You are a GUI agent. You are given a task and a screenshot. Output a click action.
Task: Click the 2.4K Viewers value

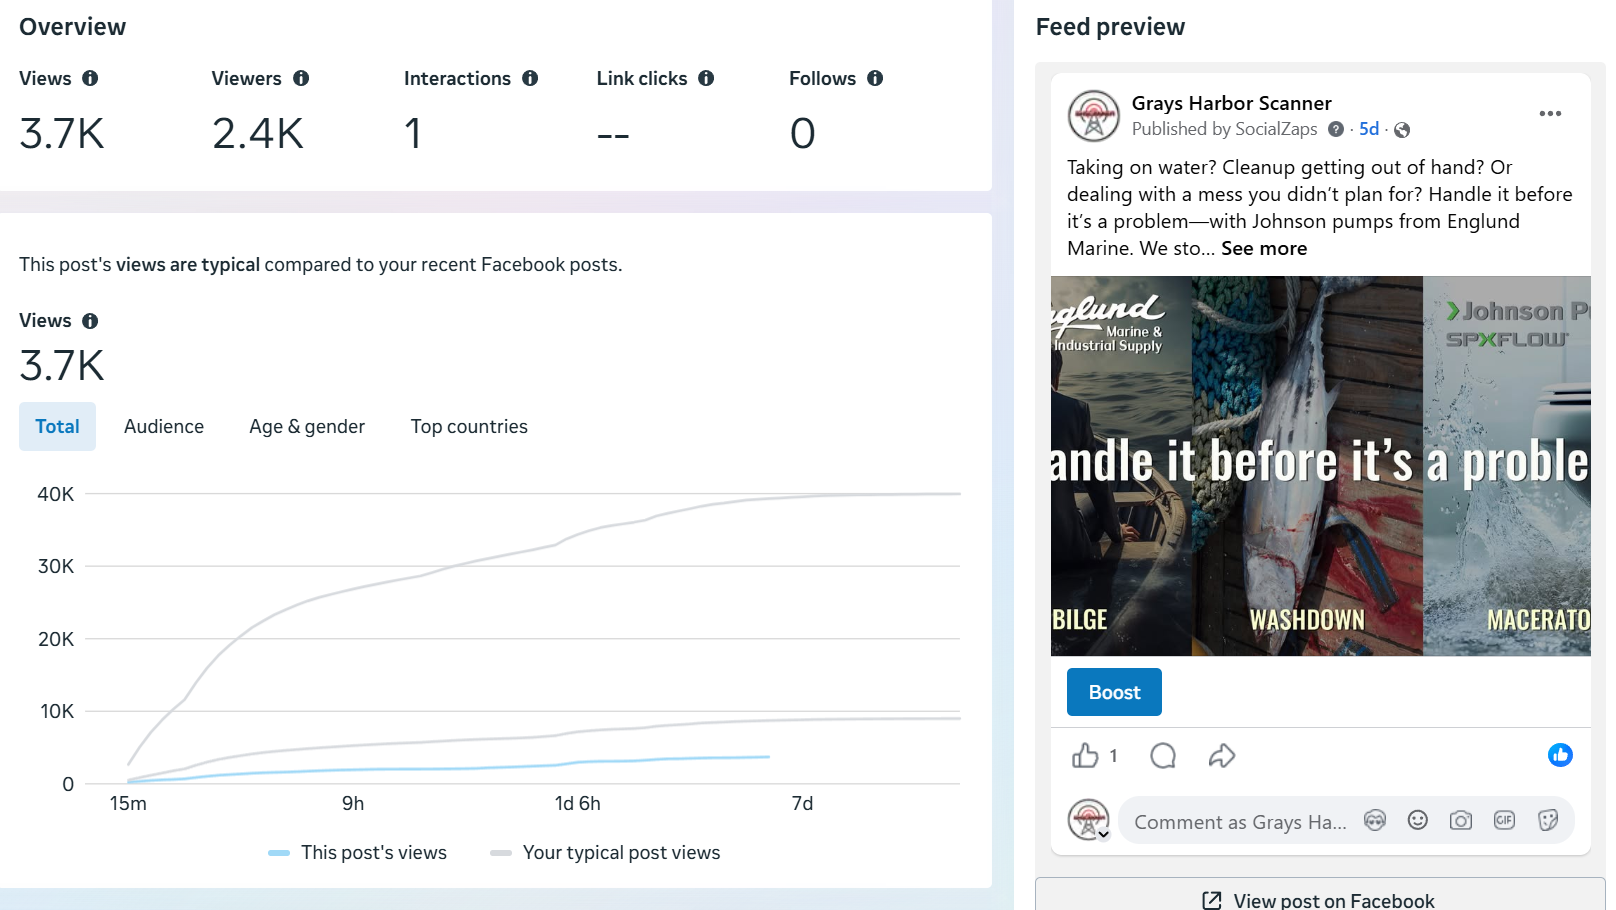click(258, 134)
